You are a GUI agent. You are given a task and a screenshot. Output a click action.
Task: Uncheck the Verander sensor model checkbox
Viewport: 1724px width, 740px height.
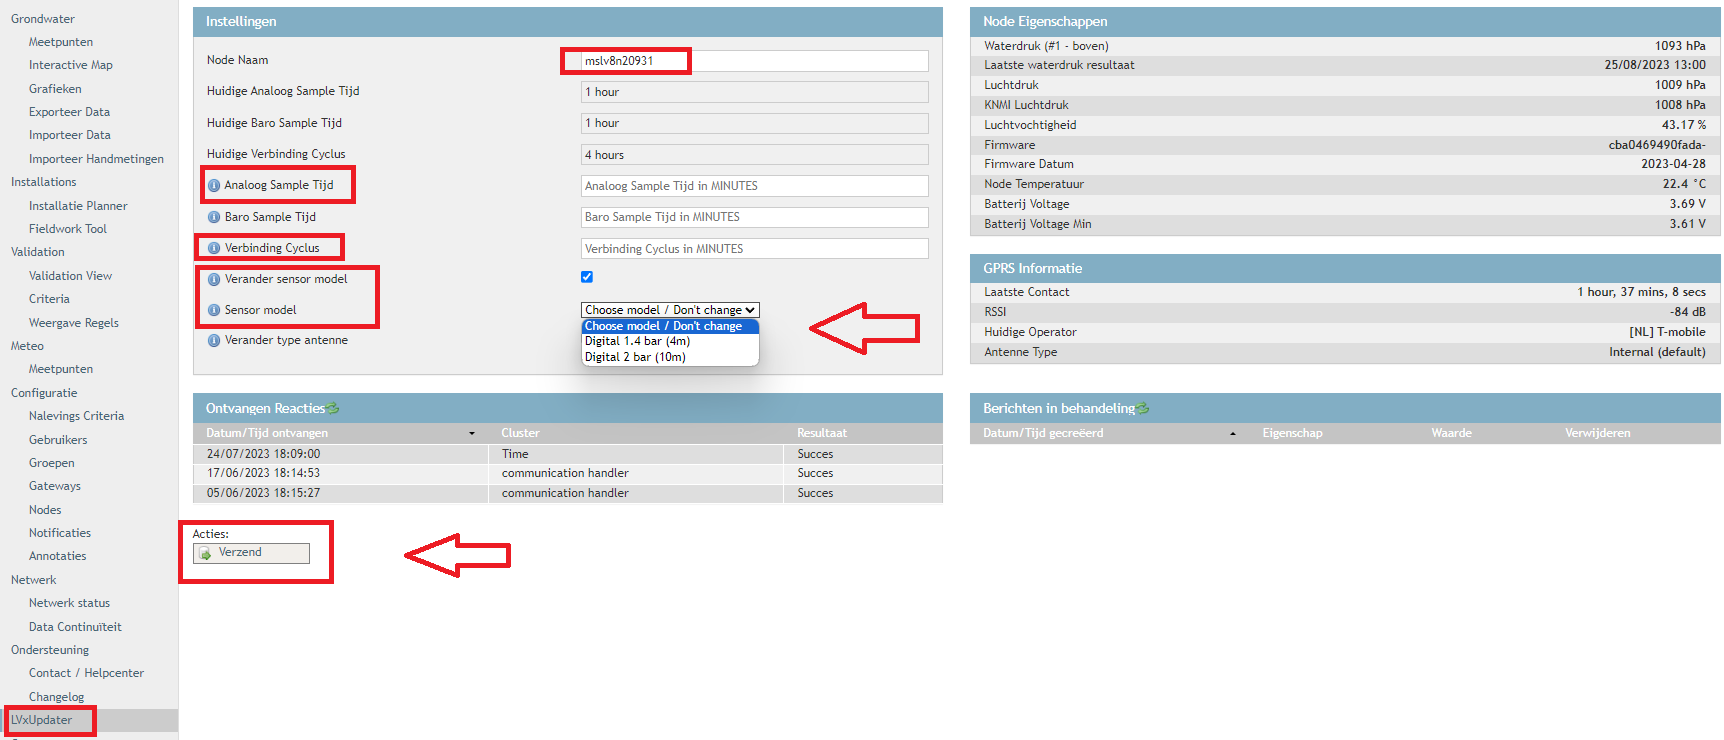[587, 277]
